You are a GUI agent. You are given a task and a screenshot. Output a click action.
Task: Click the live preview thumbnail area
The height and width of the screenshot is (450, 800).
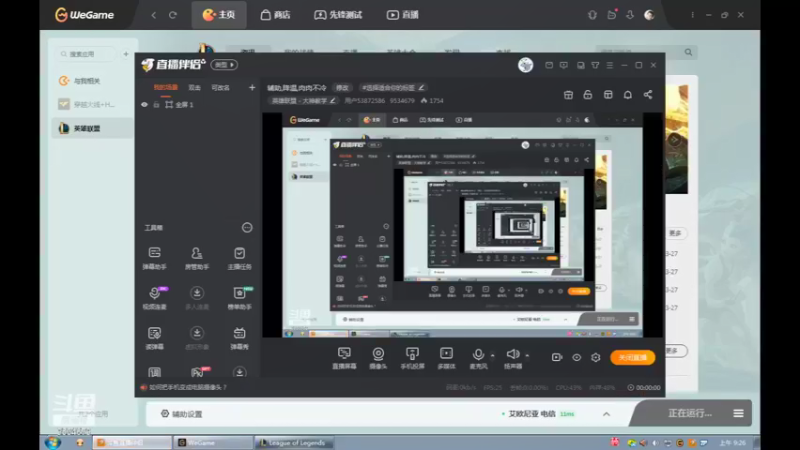[x=462, y=225]
